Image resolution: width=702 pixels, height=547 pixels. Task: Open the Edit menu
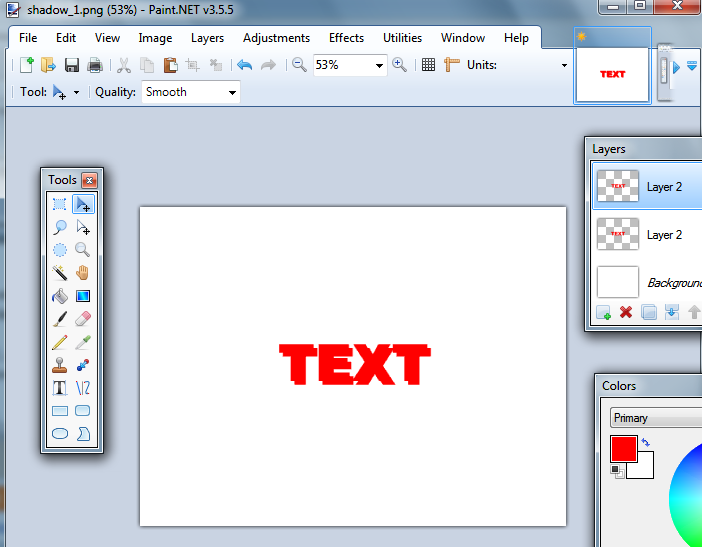pos(66,38)
